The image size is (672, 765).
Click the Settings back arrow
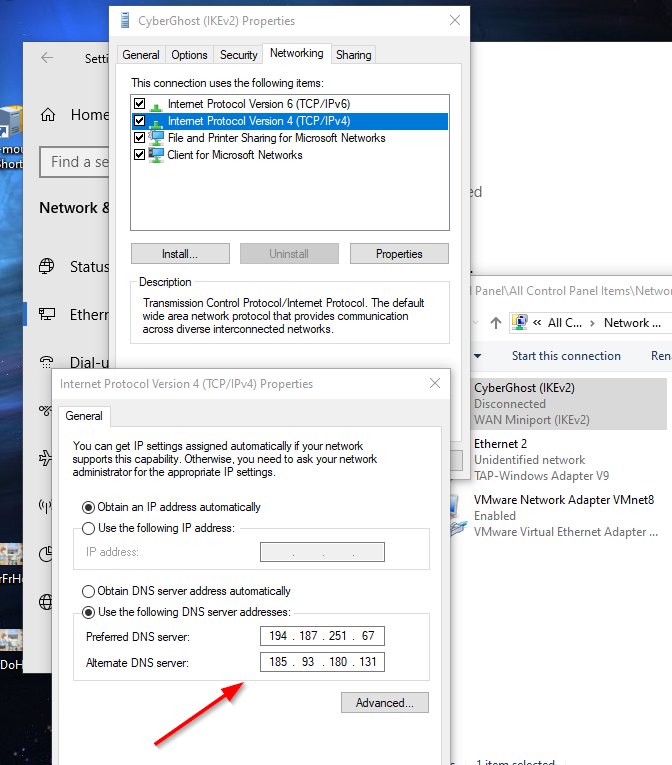click(47, 58)
